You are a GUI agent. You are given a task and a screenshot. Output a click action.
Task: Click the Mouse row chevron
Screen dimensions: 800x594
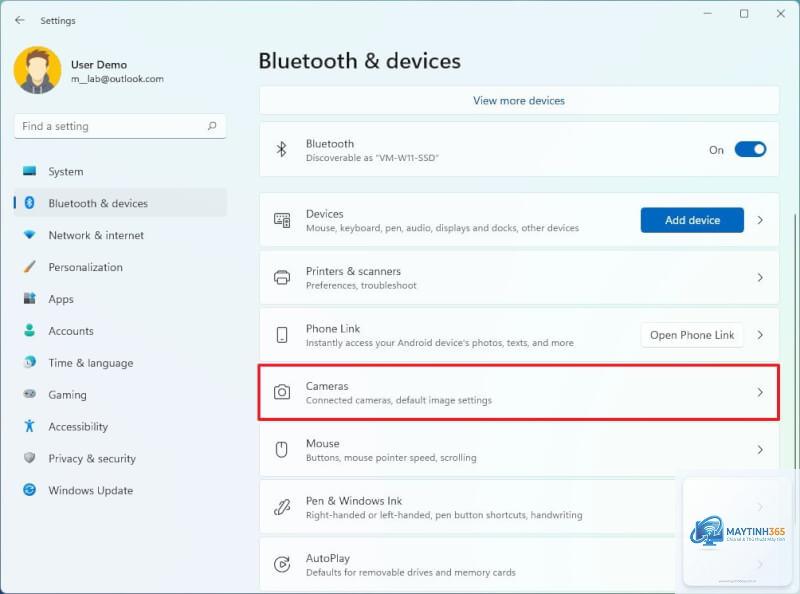[x=760, y=450]
